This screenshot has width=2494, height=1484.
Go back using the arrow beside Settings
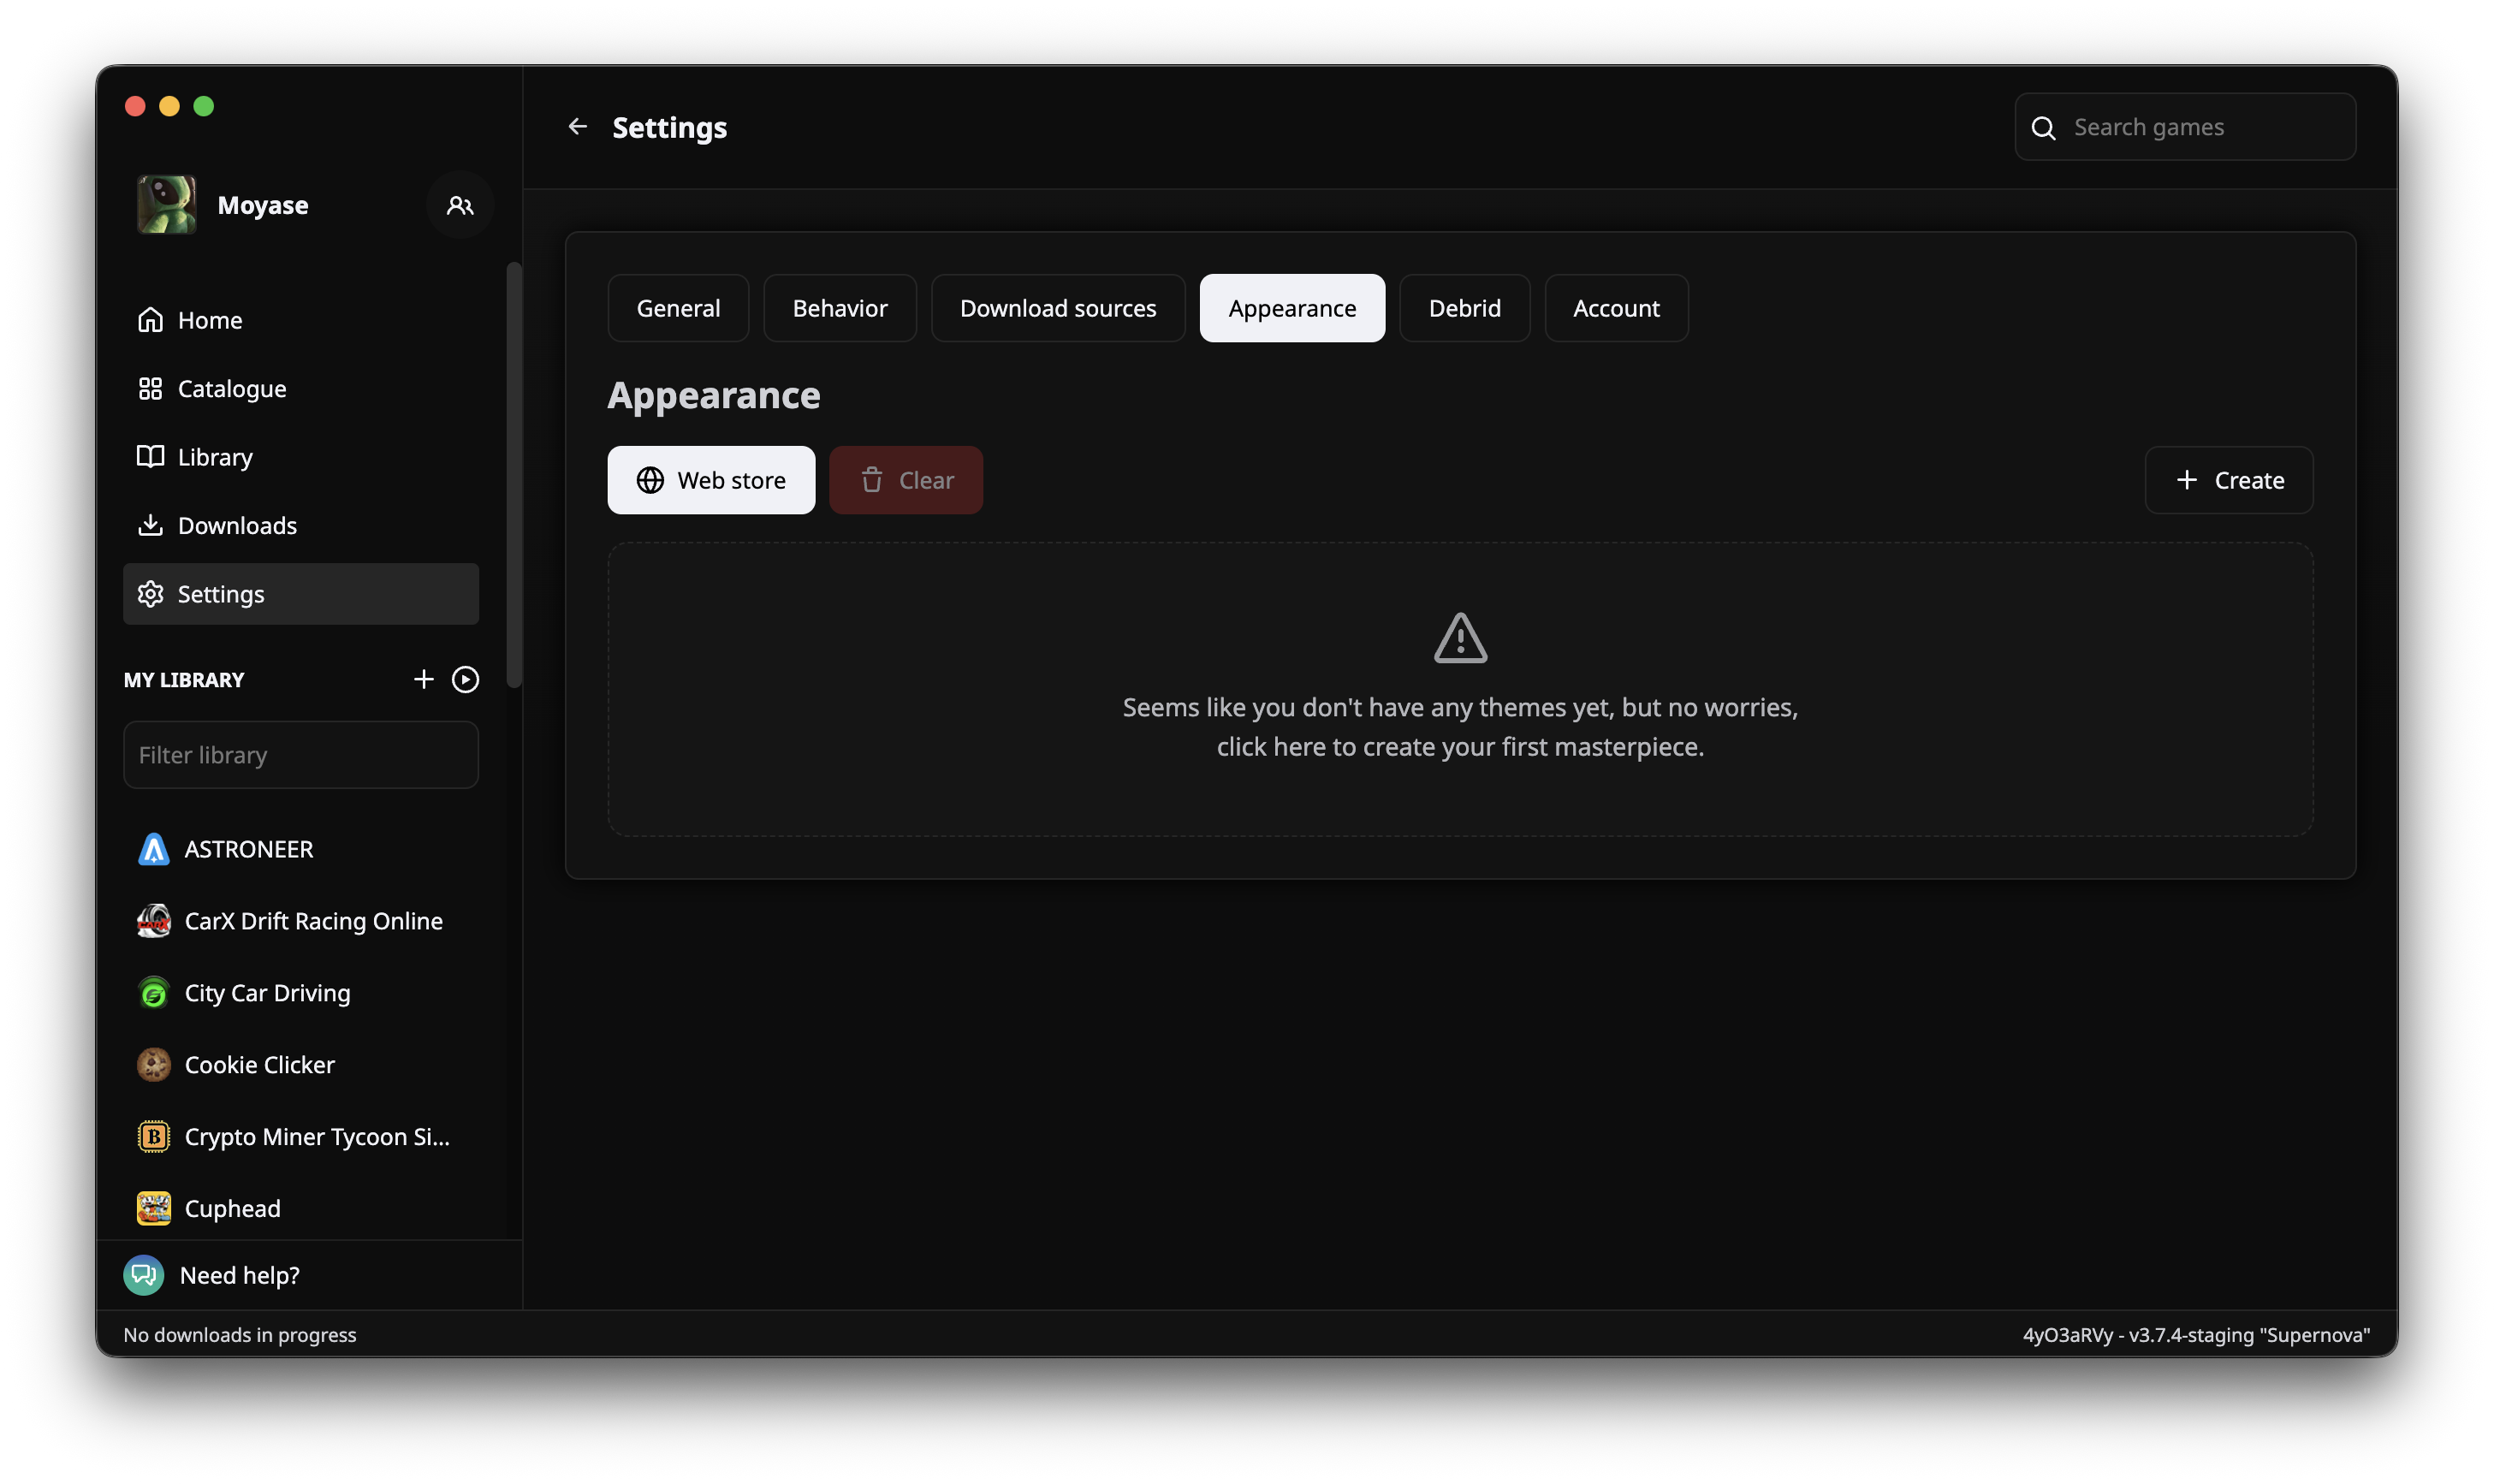click(579, 126)
